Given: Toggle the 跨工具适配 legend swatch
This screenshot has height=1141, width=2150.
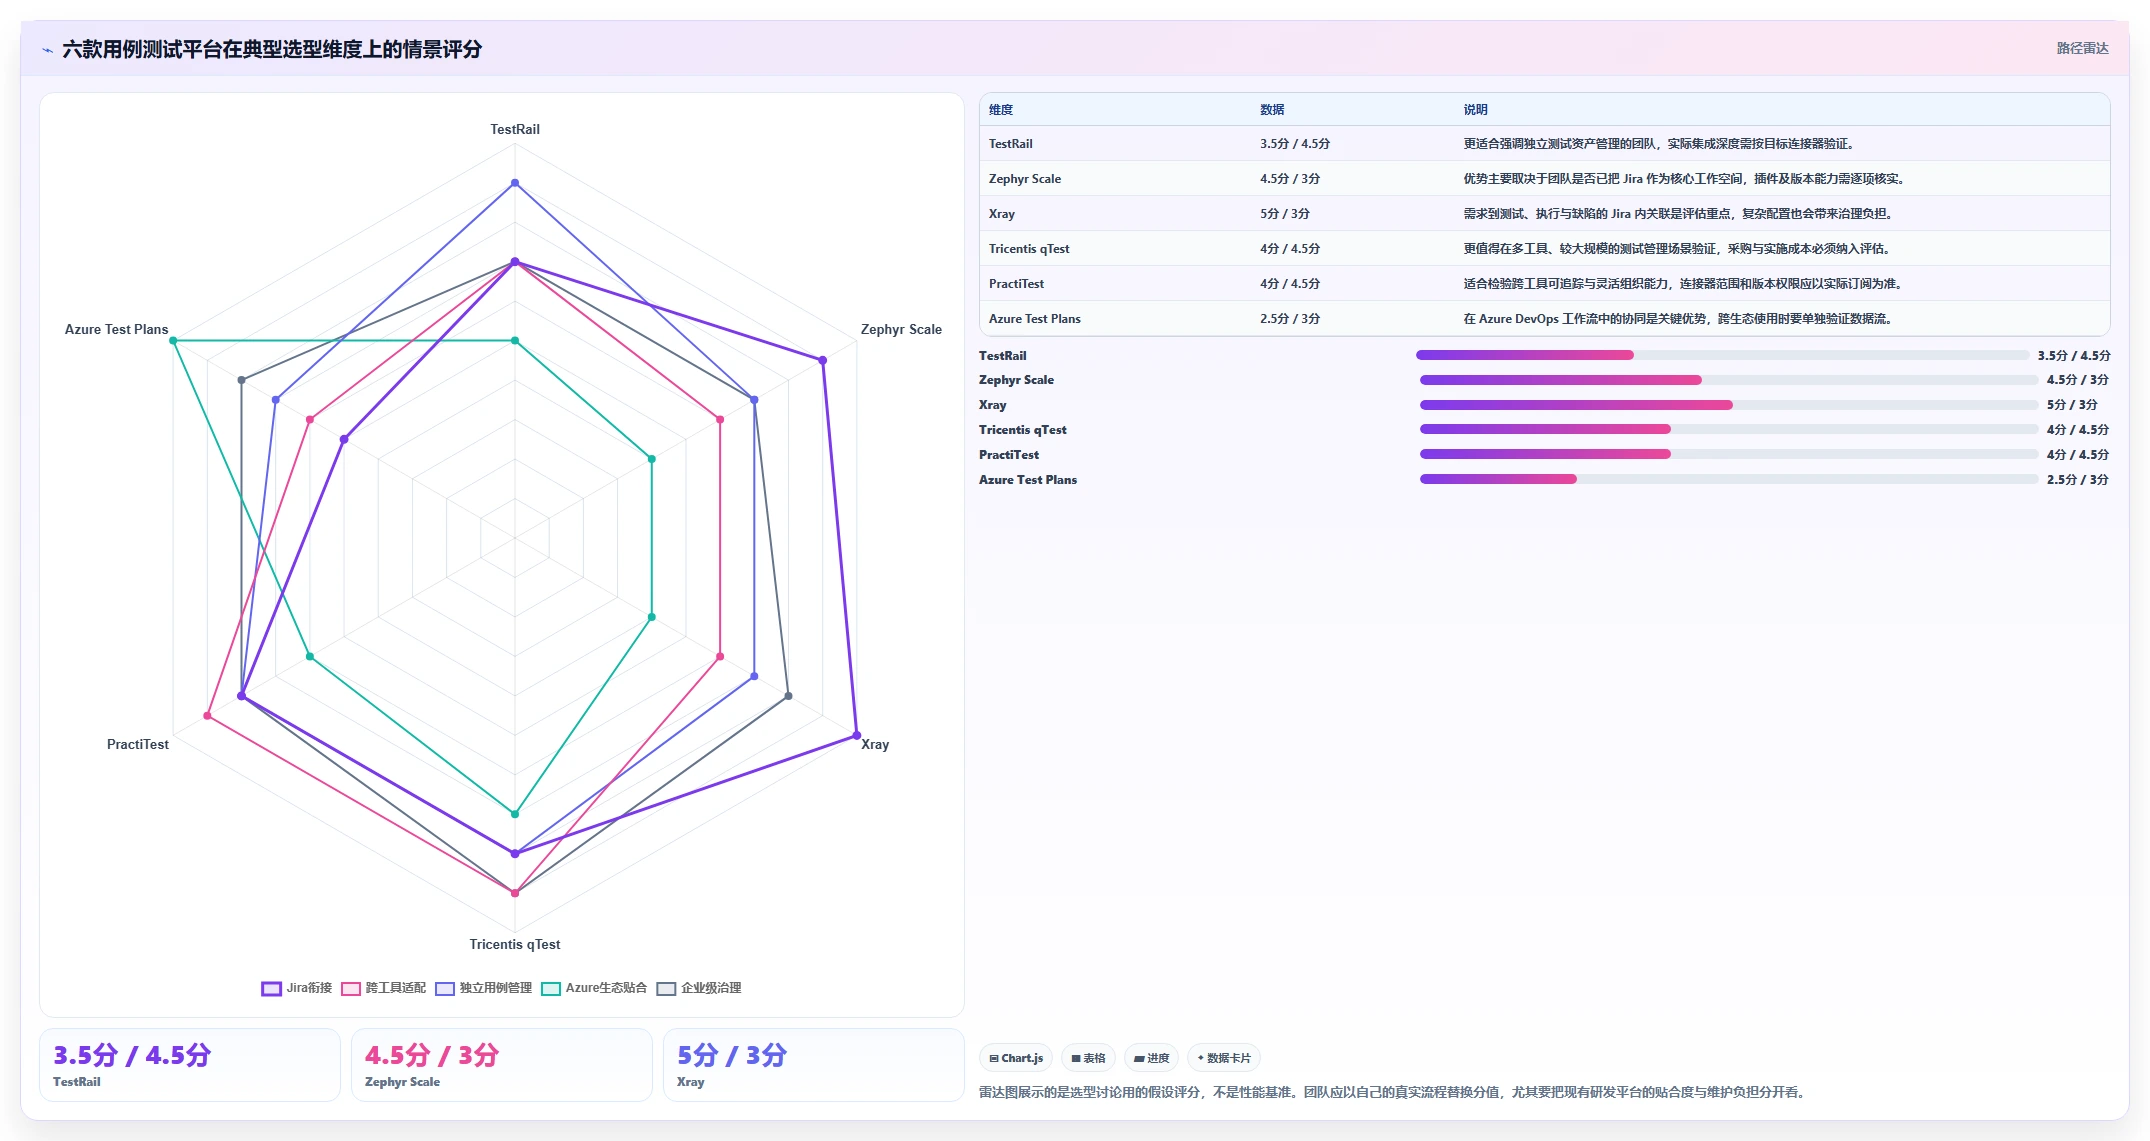Looking at the screenshot, I should coord(350,988).
